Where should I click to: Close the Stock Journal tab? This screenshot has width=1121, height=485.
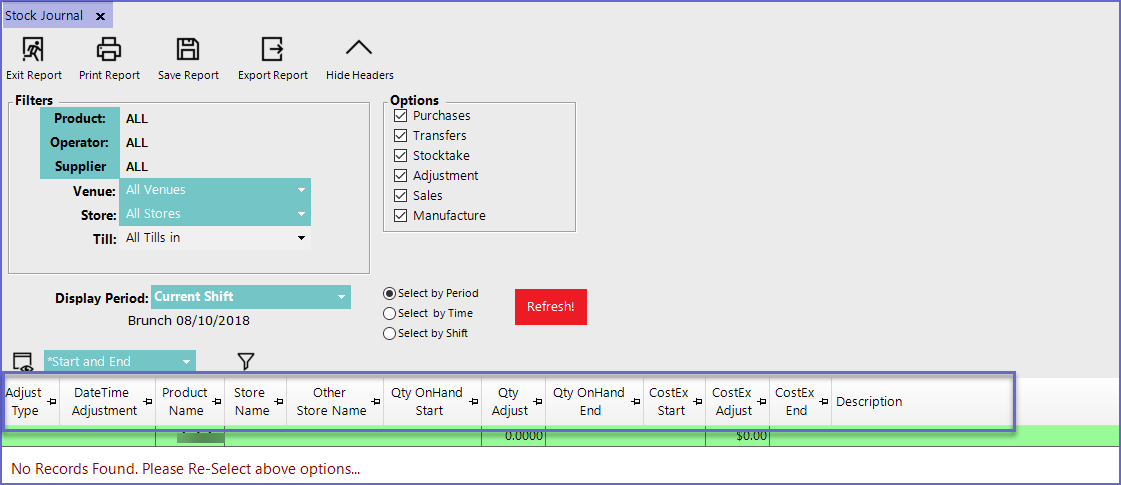tap(100, 16)
